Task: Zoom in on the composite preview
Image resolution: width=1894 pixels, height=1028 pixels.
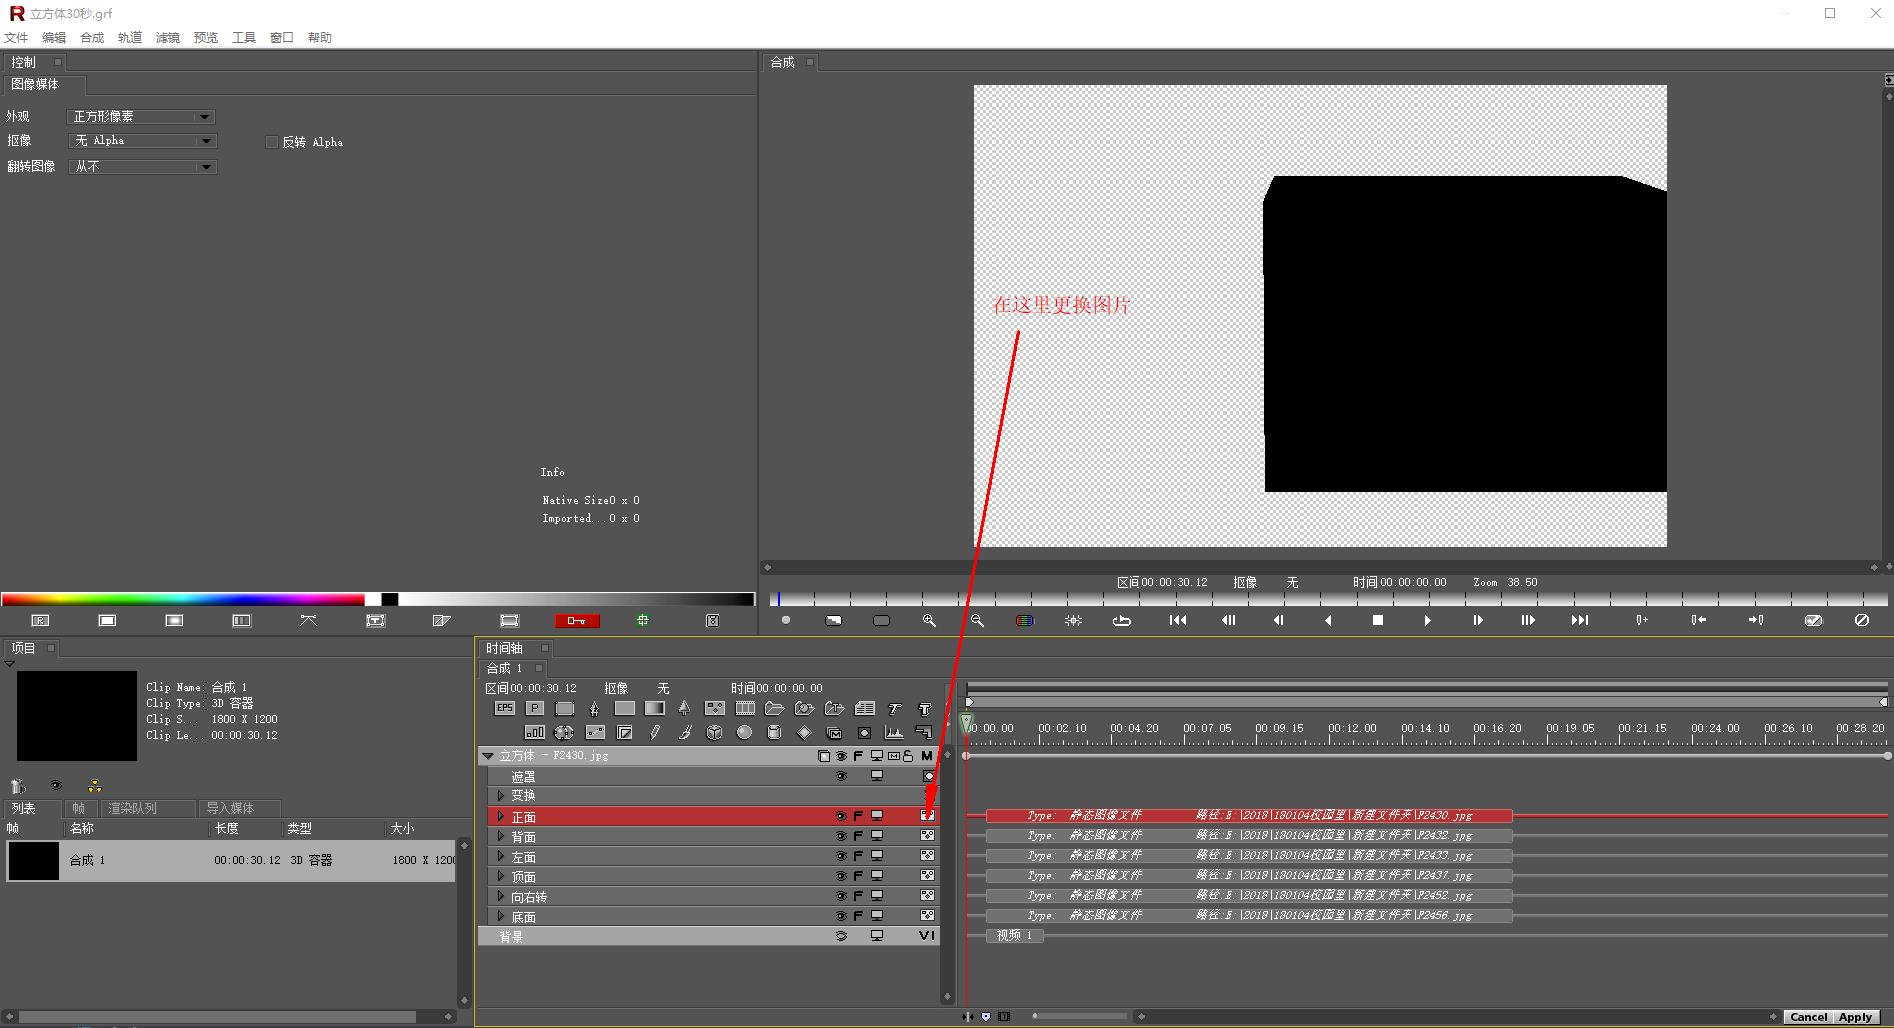Action: coord(929,621)
